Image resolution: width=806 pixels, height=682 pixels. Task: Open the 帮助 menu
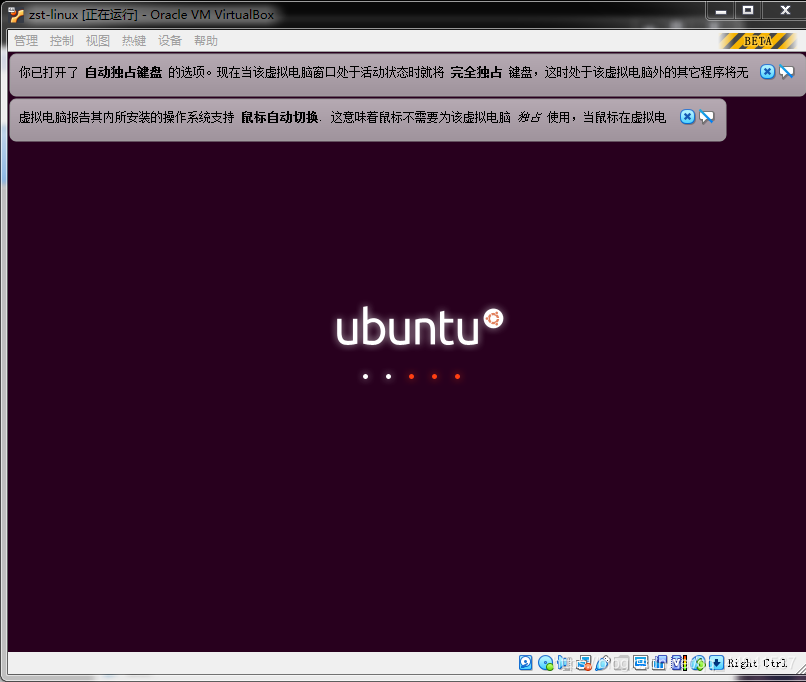(x=206, y=41)
